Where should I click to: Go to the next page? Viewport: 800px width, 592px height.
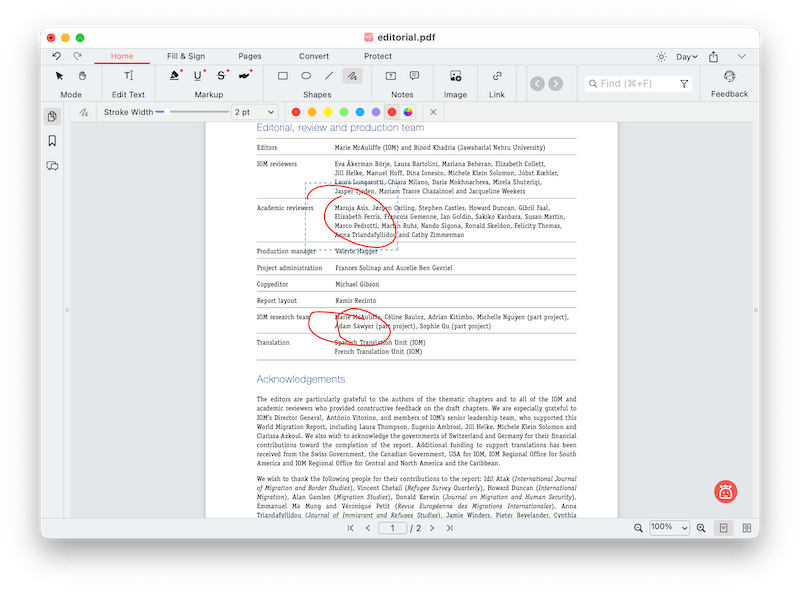(432, 528)
